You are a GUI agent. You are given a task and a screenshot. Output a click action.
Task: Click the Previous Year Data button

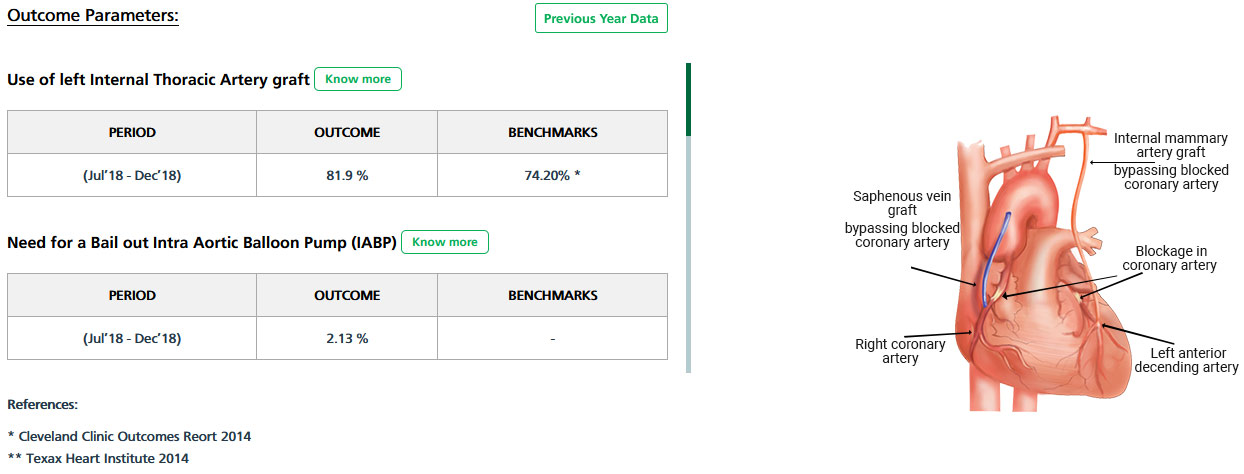pyautogui.click(x=601, y=18)
